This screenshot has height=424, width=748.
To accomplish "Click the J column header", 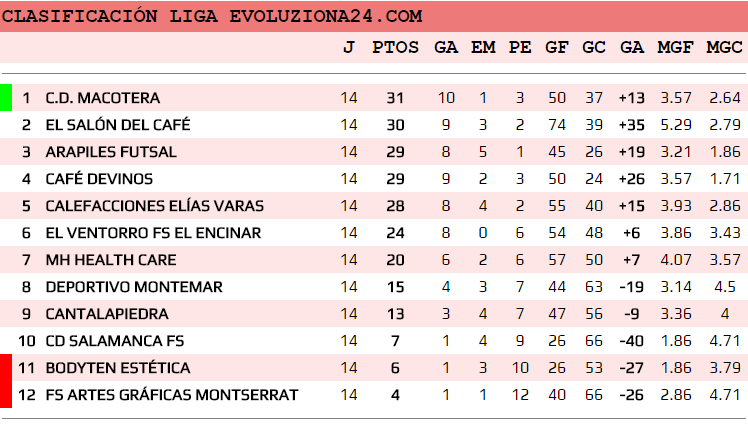I will tap(348, 47).
